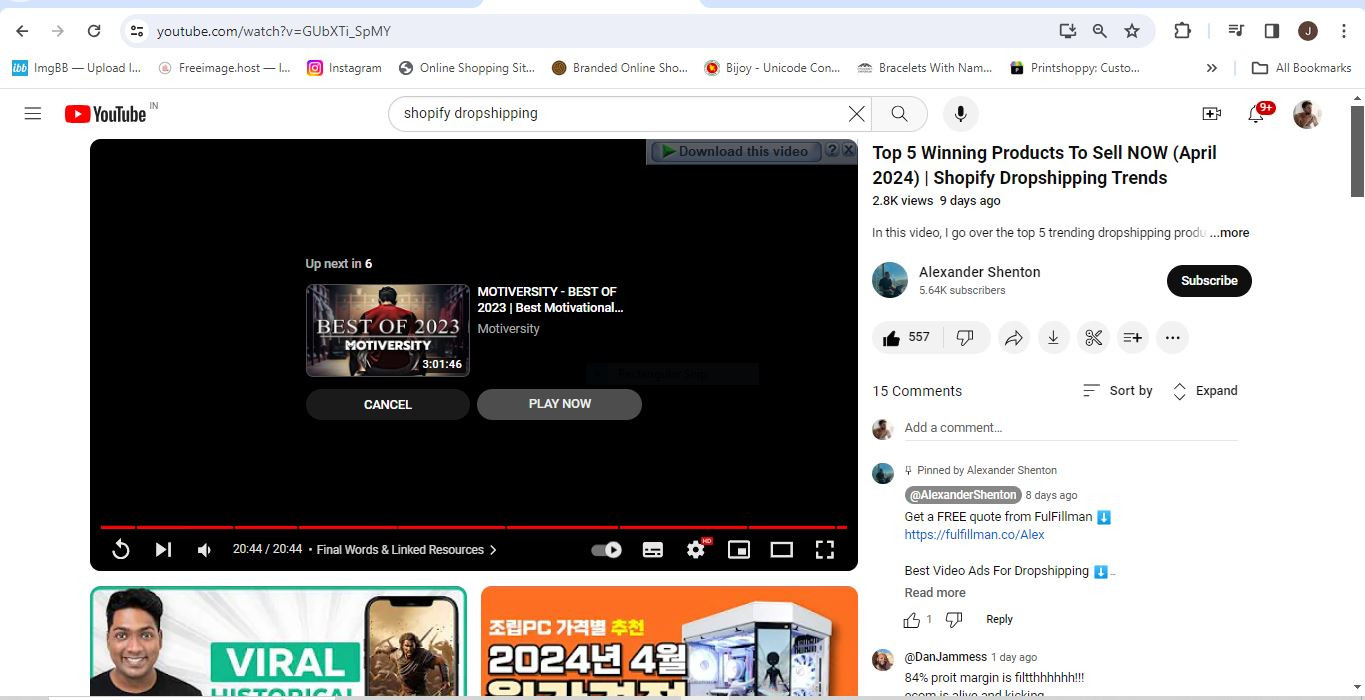The image size is (1365, 700).
Task: Go back to previous page
Action: click(x=22, y=31)
